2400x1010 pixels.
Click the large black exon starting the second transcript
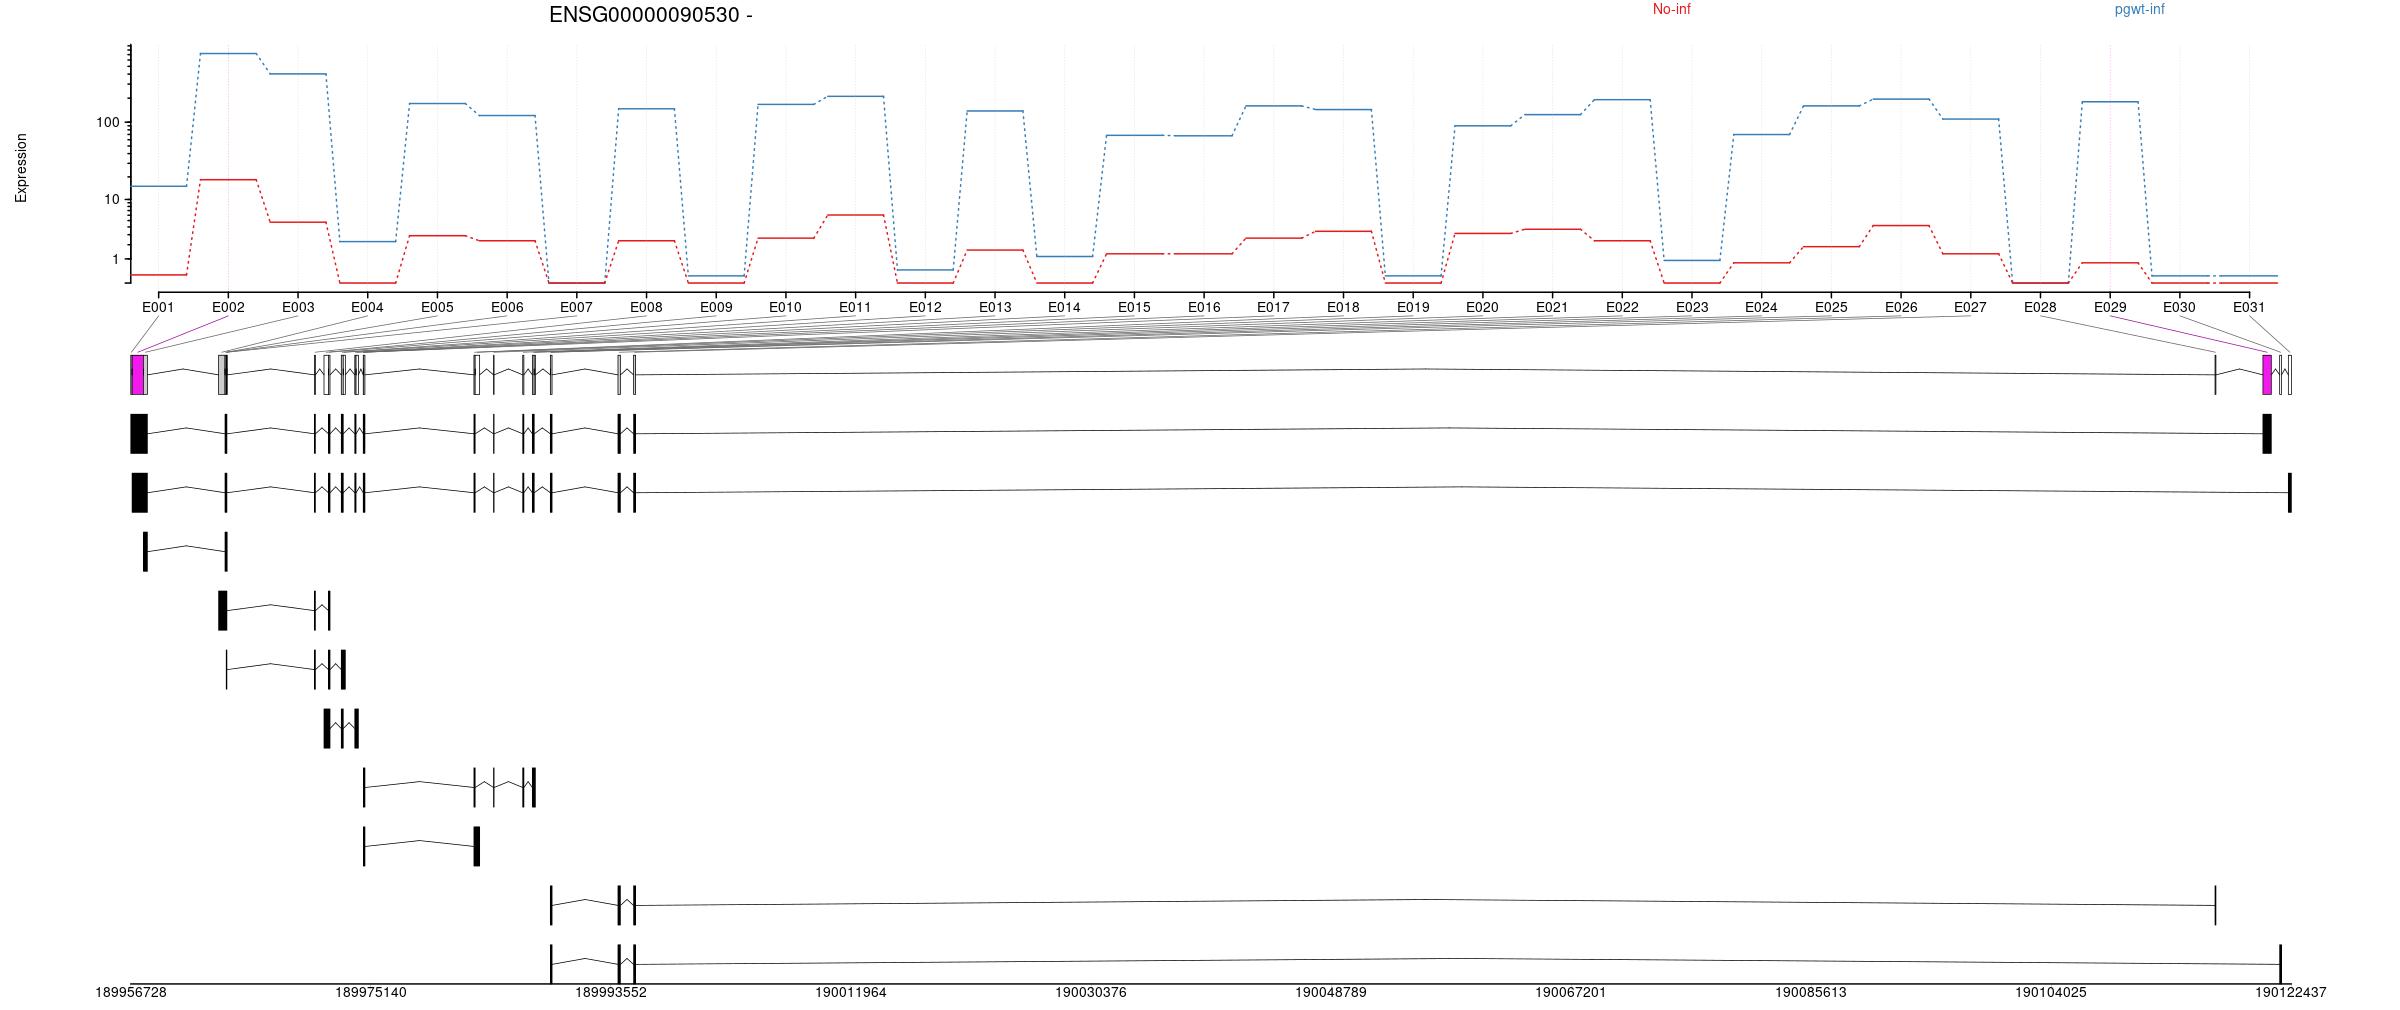click(x=139, y=434)
